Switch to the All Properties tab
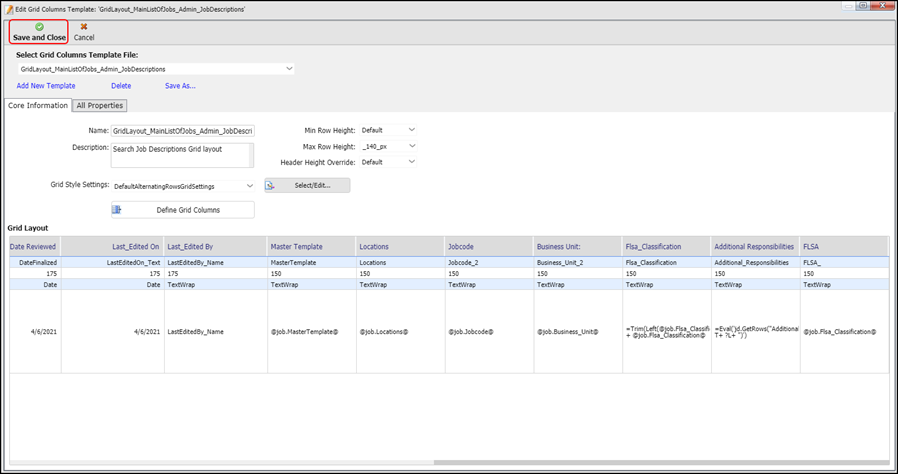Viewport: 899px width, 474px height. pos(99,106)
